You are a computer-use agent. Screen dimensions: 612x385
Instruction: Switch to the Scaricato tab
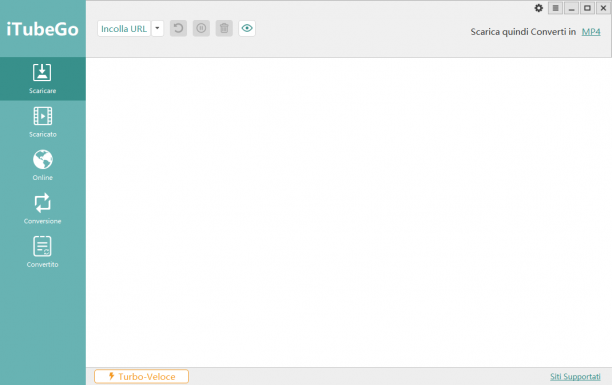[43, 122]
